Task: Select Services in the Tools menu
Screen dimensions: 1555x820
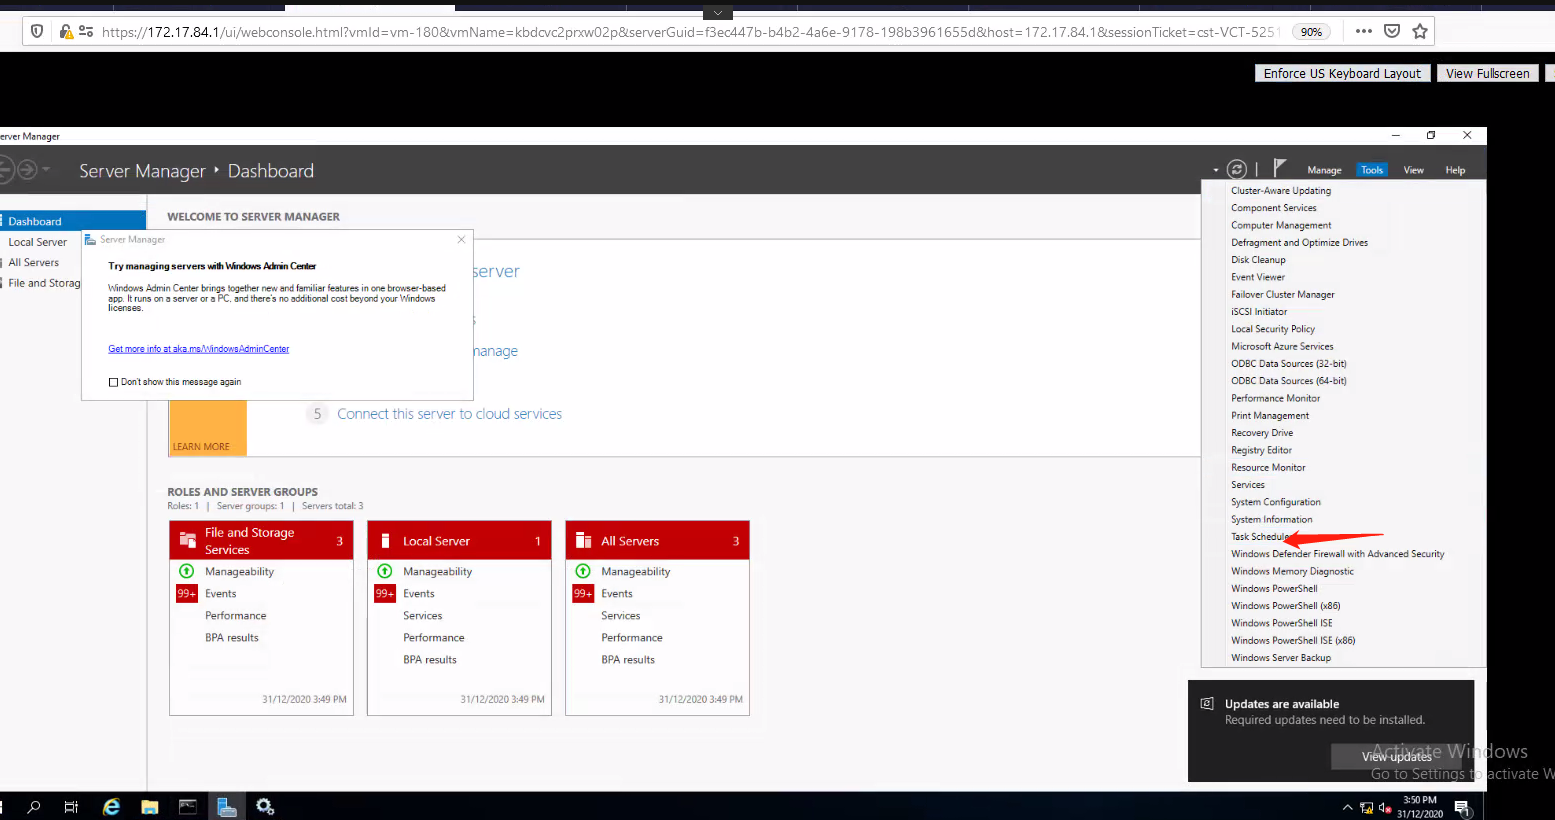Action: (1248, 485)
